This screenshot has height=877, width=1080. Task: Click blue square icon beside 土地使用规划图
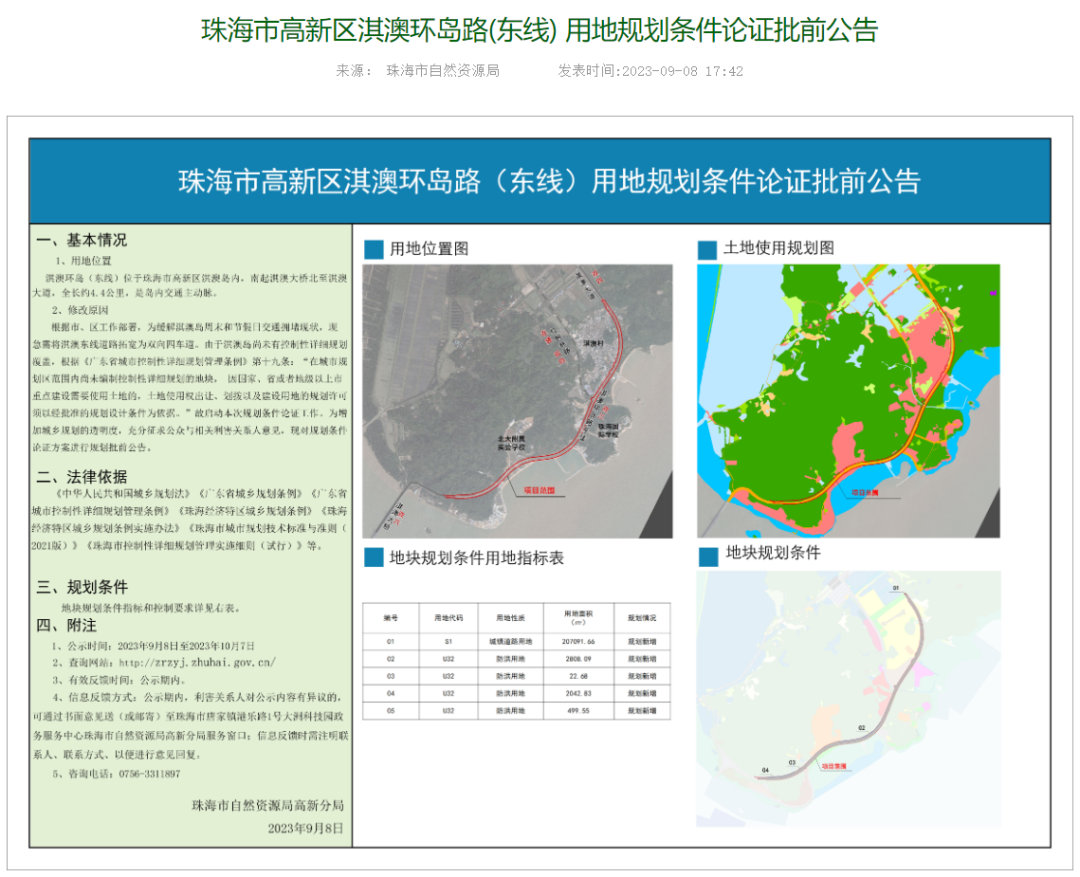707,249
